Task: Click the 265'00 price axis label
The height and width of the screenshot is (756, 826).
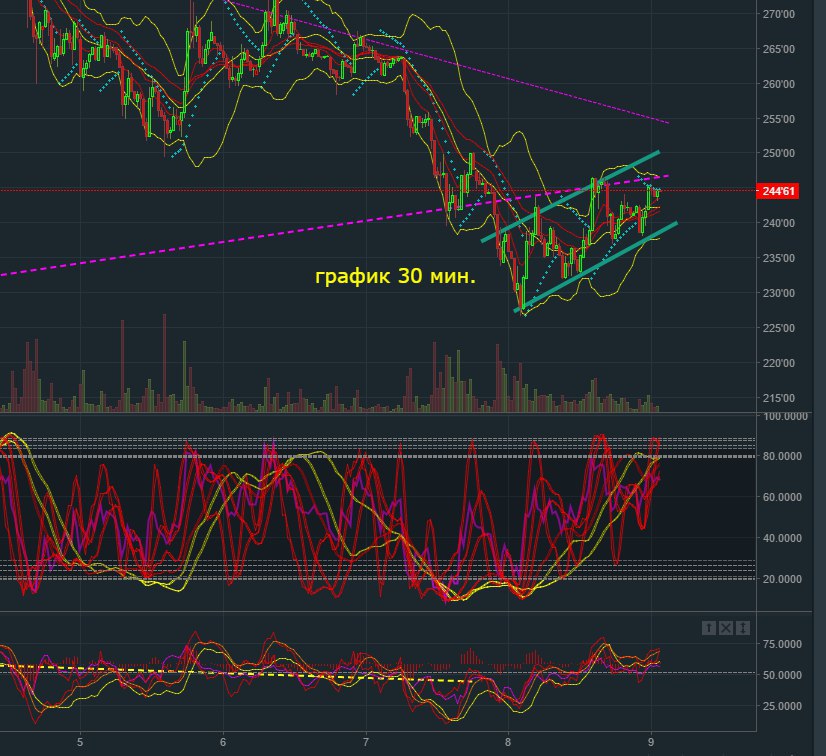Action: click(779, 49)
